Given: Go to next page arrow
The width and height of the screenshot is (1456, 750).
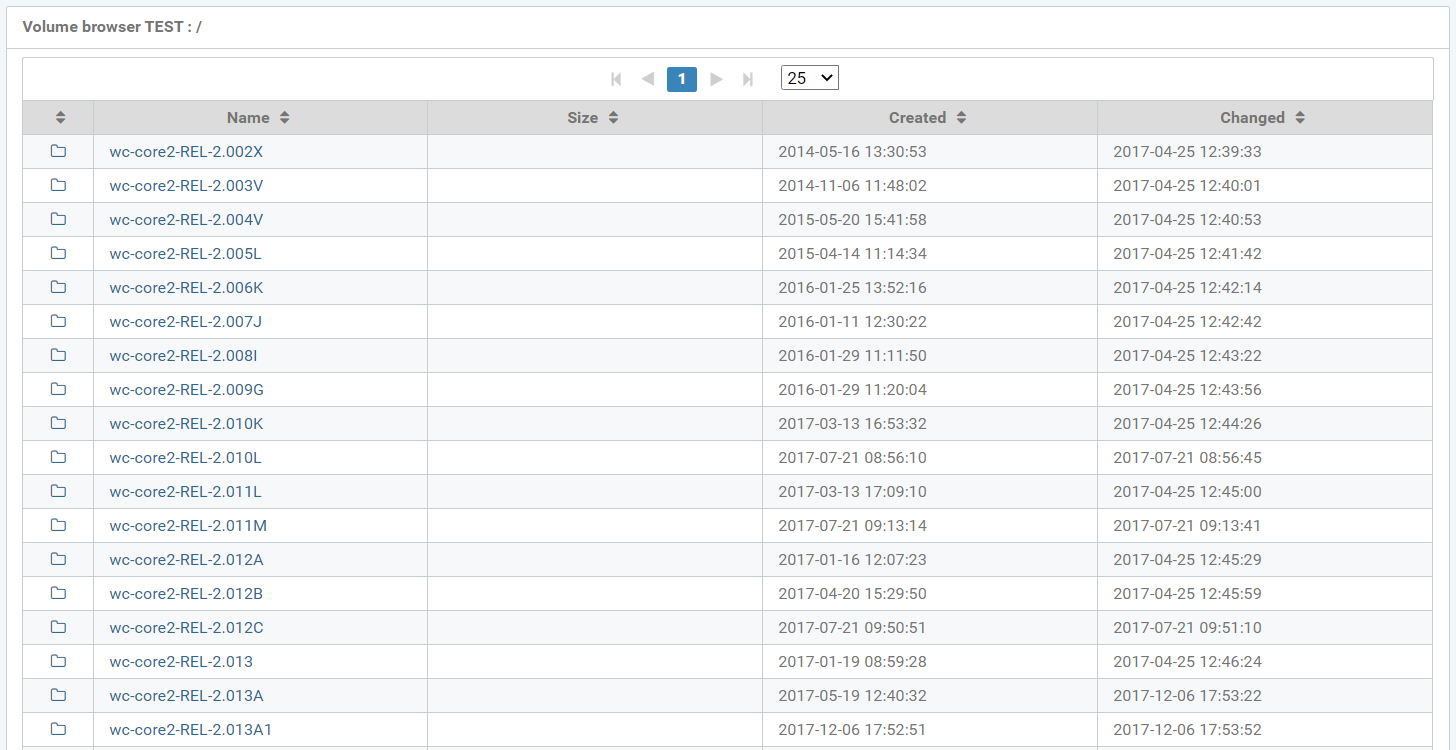Looking at the screenshot, I should 716,79.
